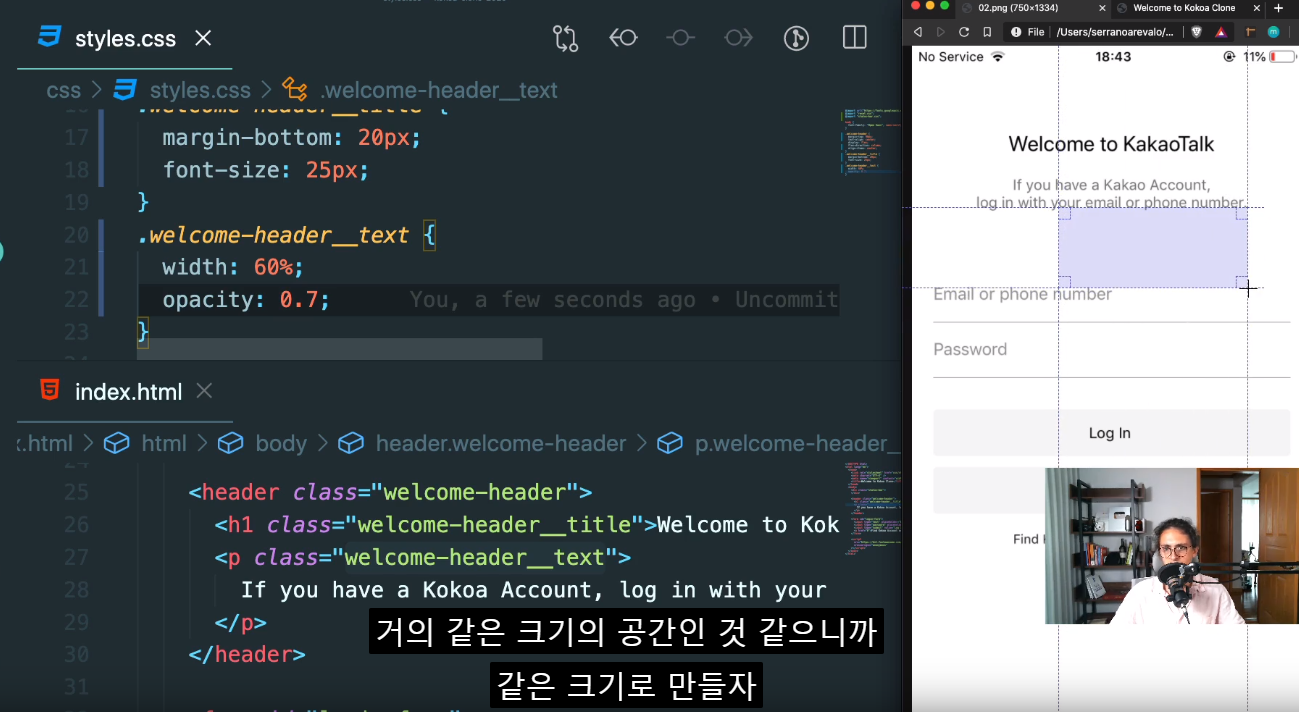Click the cube icon before body breadcrumb

(231, 443)
